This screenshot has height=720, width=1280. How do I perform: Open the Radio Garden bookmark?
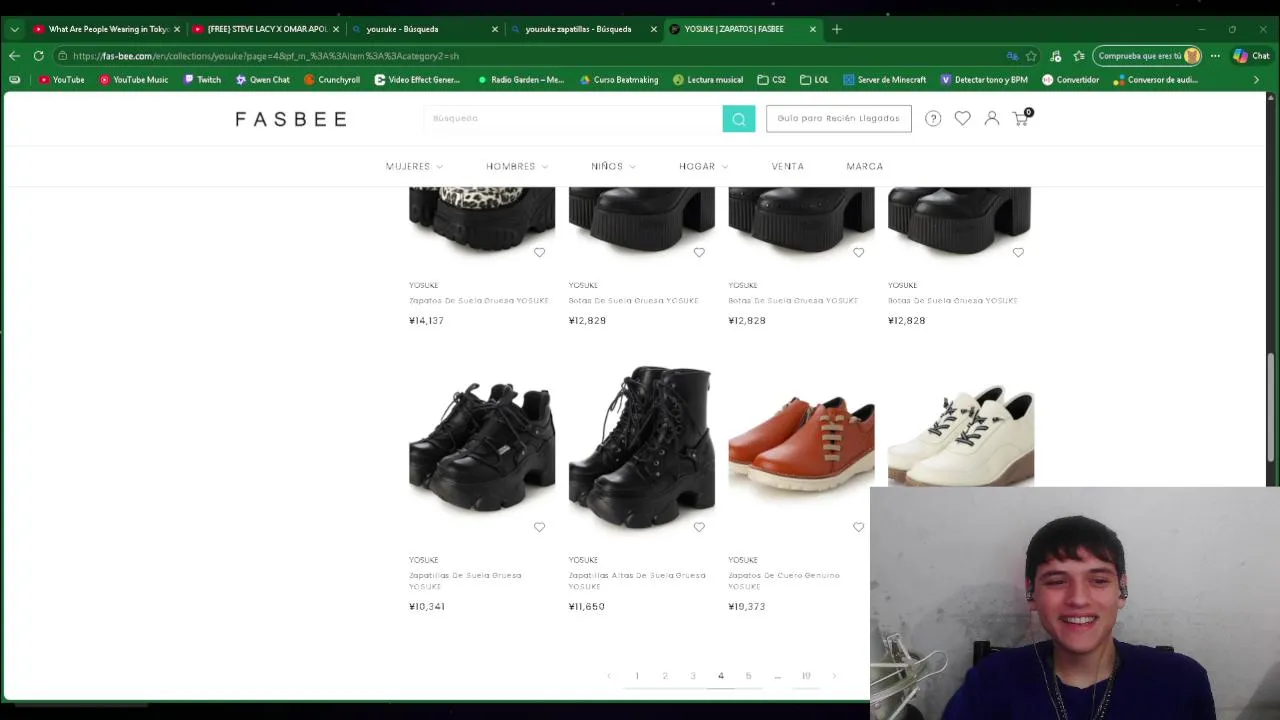tap(521, 80)
